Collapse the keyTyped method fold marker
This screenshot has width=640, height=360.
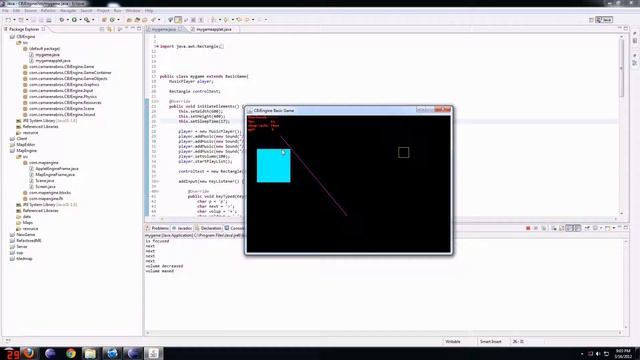click(158, 191)
